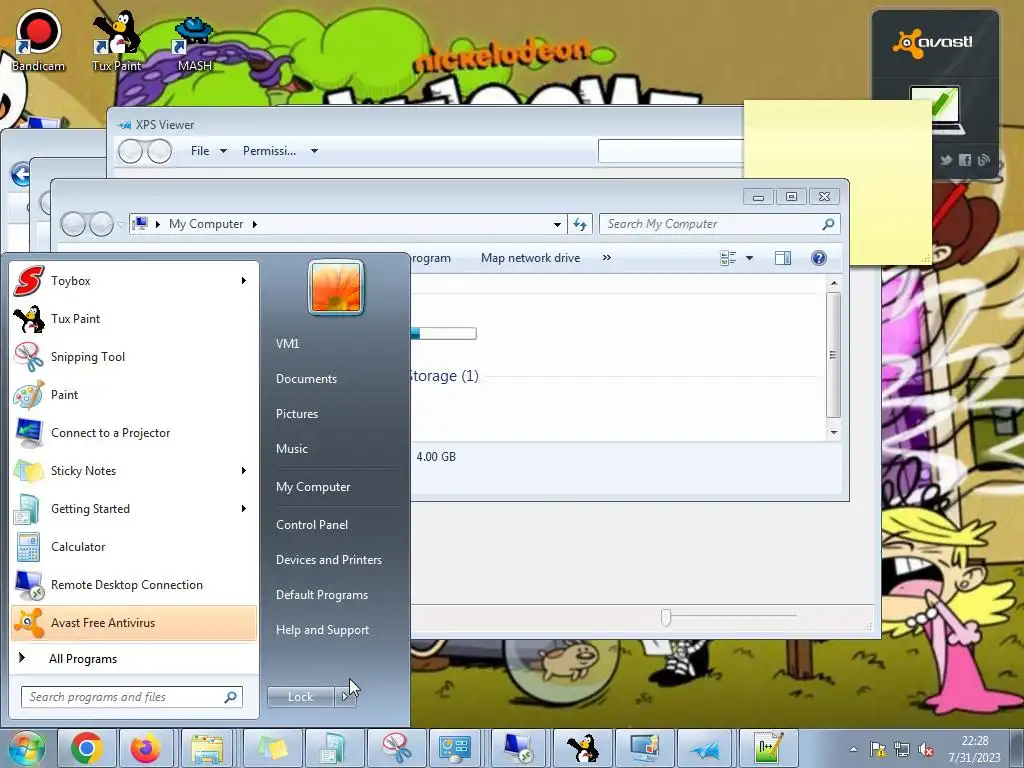This screenshot has width=1024, height=768.
Task: Click Map network drive in My Computer
Action: coord(530,258)
